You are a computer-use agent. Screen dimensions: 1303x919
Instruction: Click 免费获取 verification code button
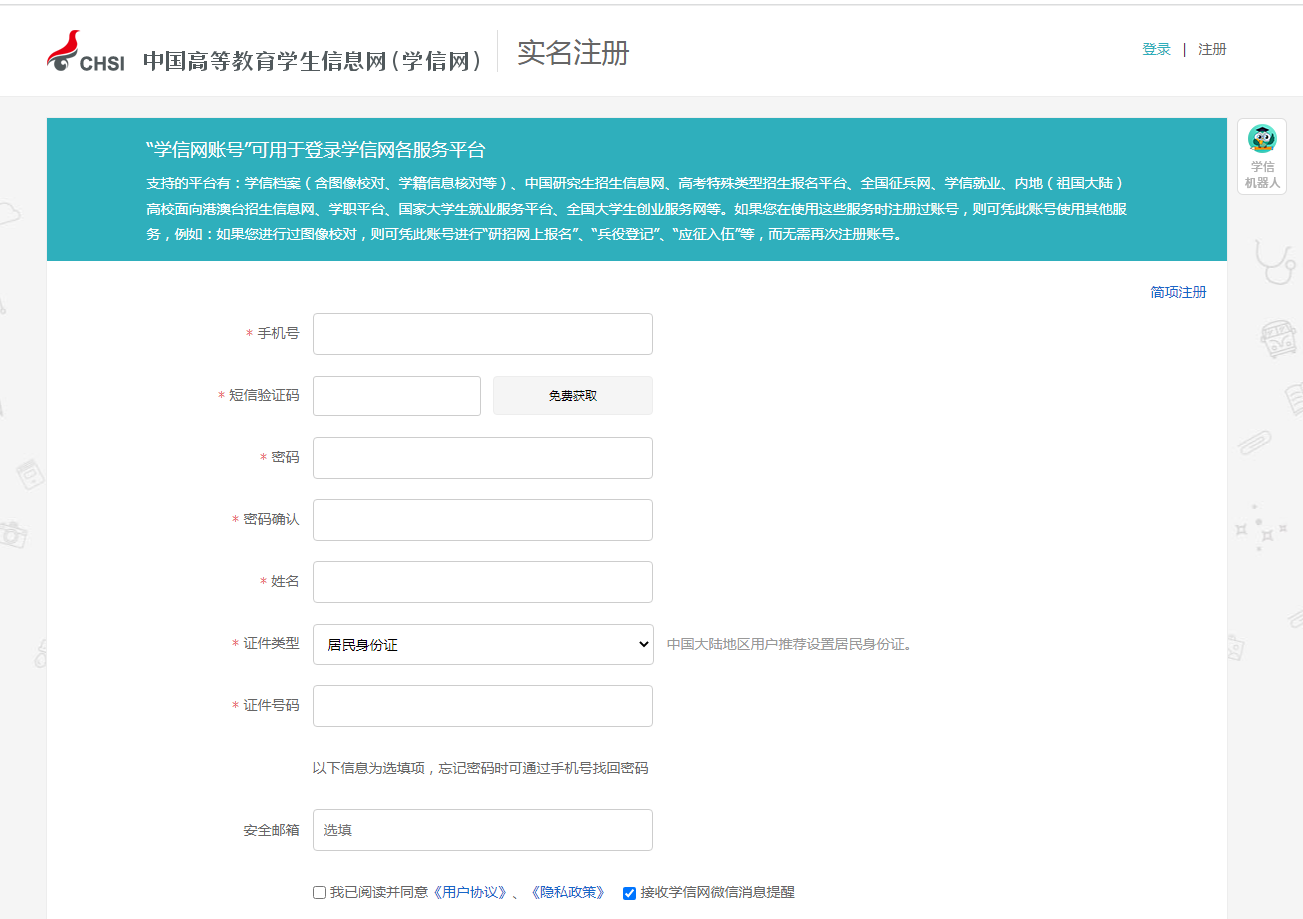pos(573,396)
